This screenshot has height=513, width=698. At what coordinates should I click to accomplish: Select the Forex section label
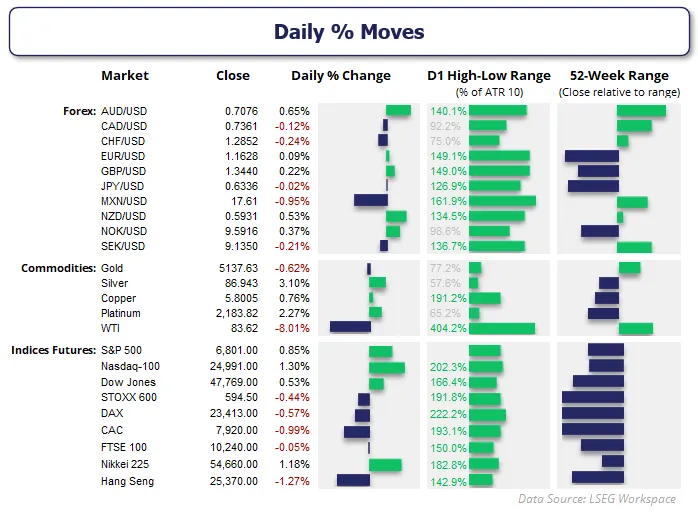[x=79, y=111]
